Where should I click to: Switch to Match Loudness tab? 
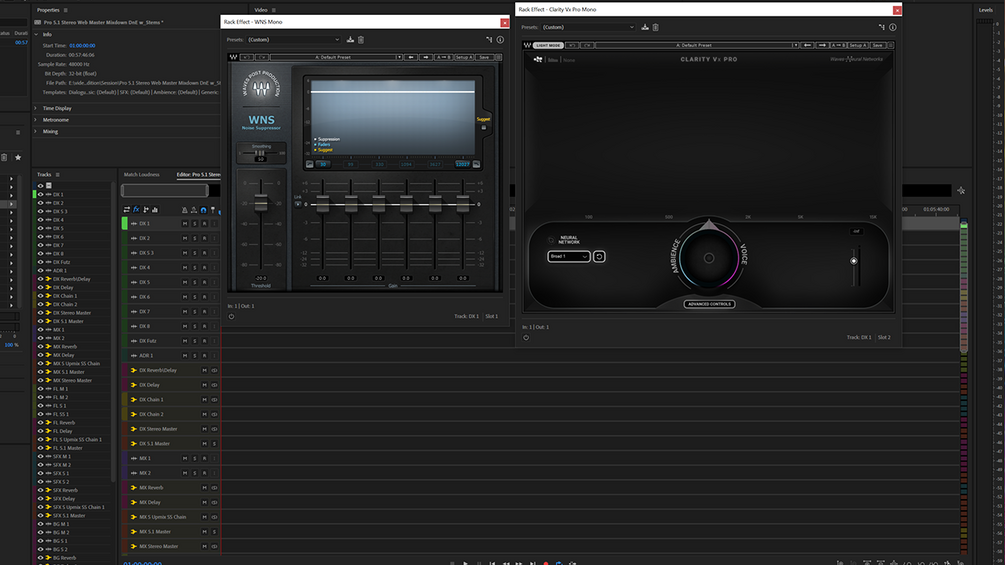[x=142, y=174]
